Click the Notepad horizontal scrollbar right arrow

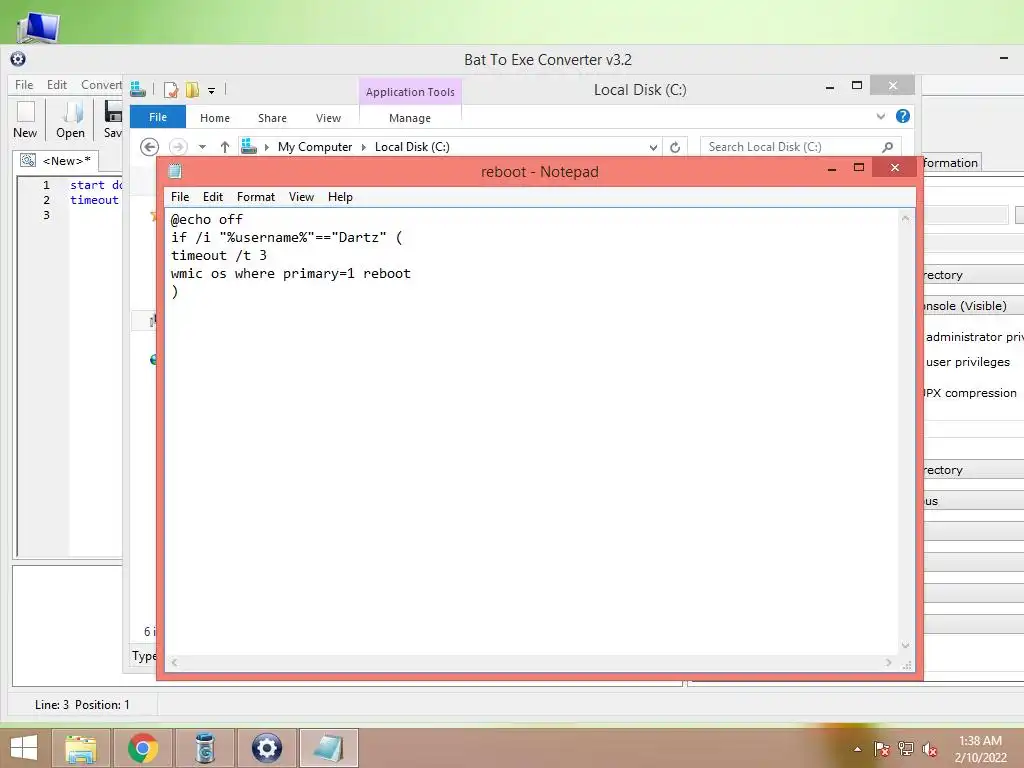coord(889,662)
